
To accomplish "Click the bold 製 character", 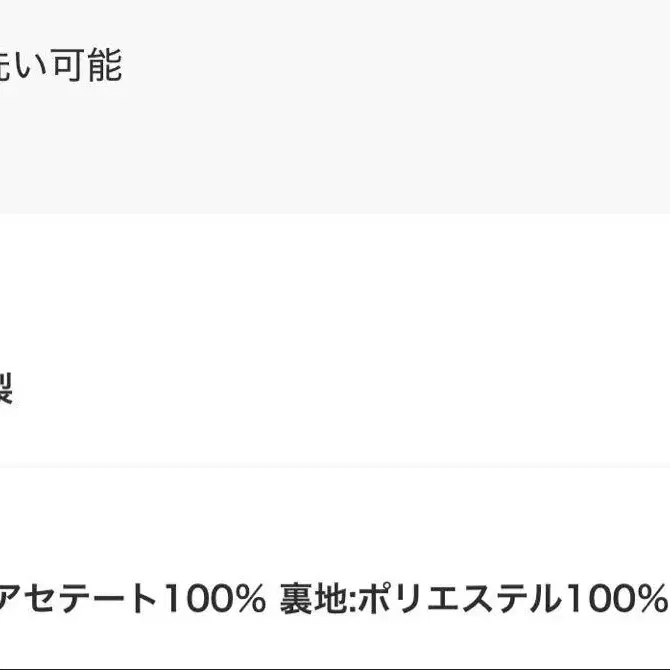I will (x=6, y=388).
